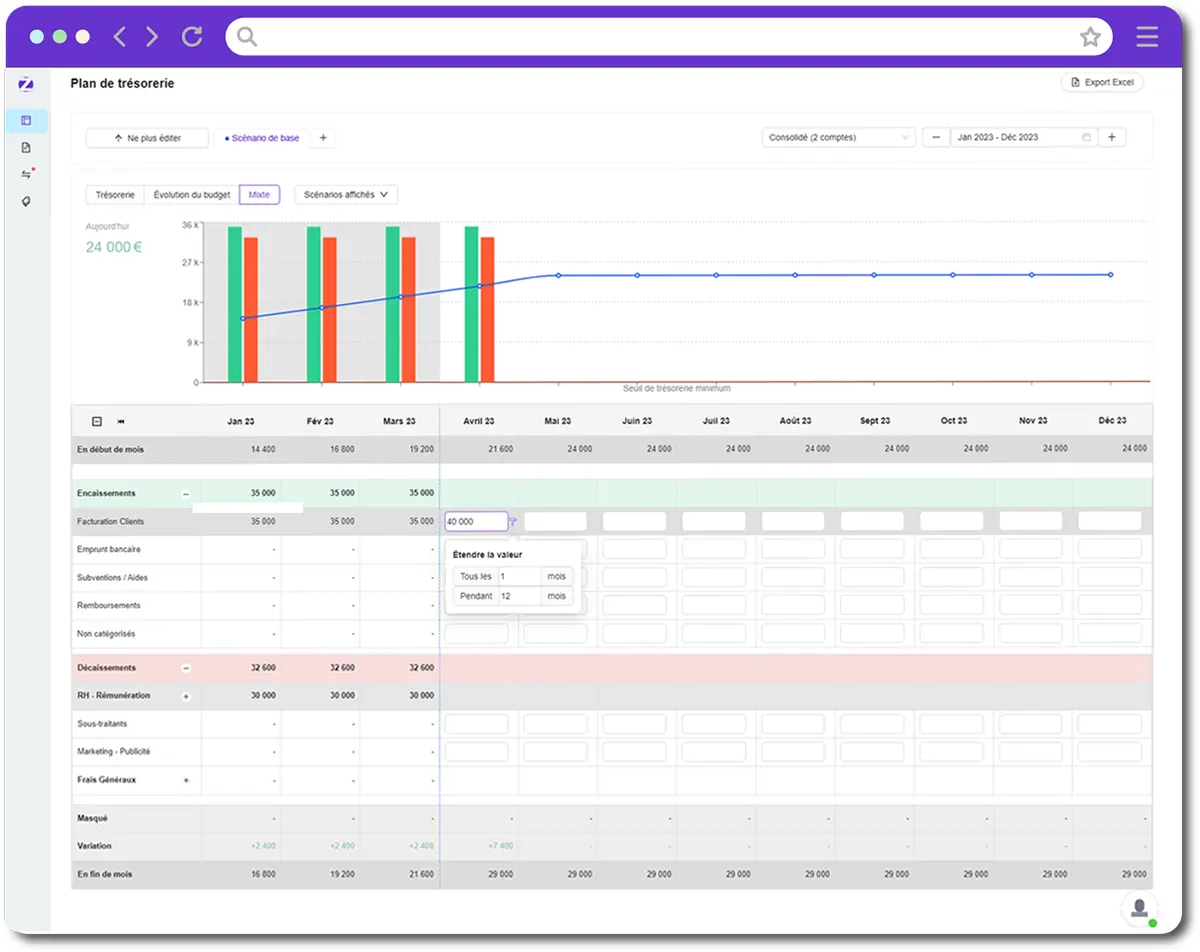Collapse the Encaissements row group
Screen dimensions: 1200x952
(185, 494)
